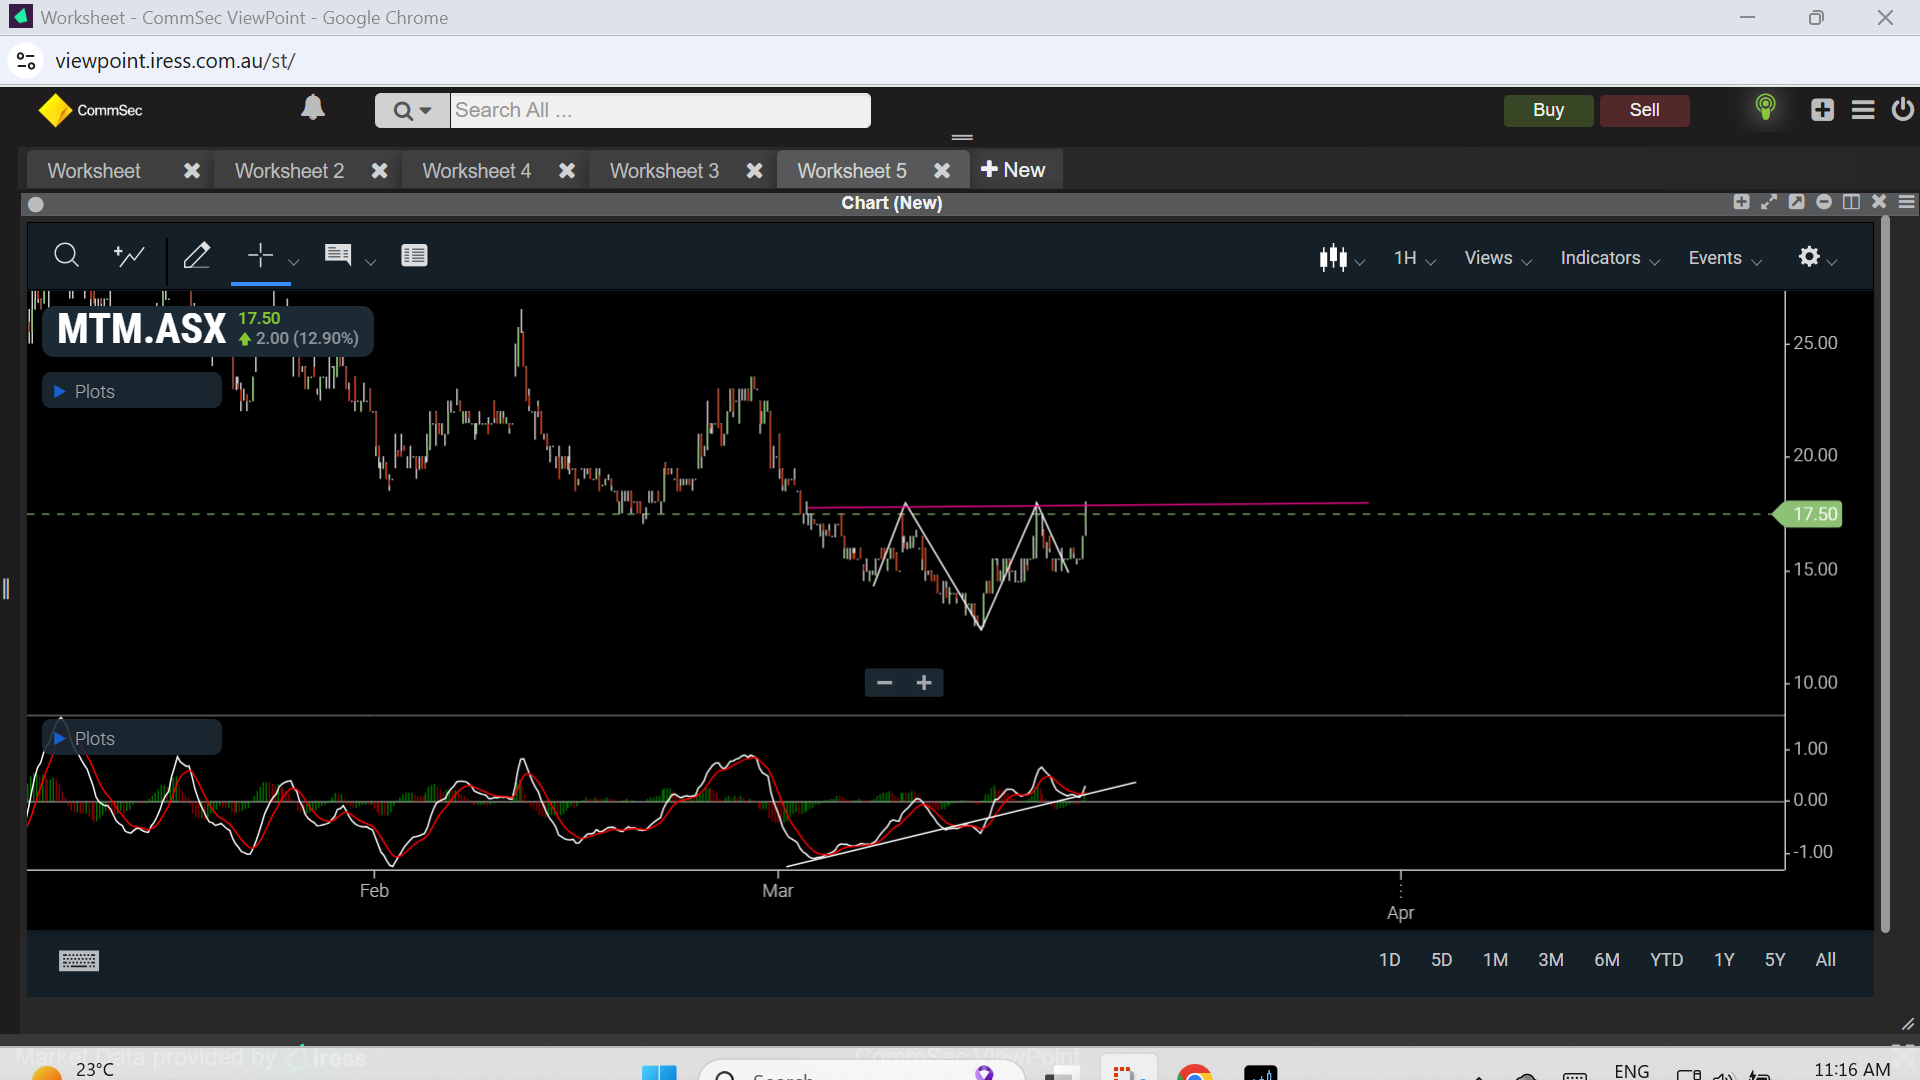The image size is (1920, 1080).
Task: Select the Worksheet 5 tab
Action: click(x=852, y=171)
